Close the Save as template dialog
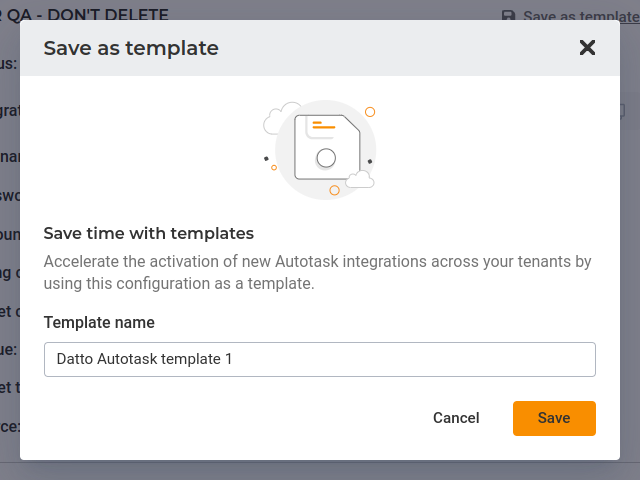The image size is (640, 480). click(587, 48)
